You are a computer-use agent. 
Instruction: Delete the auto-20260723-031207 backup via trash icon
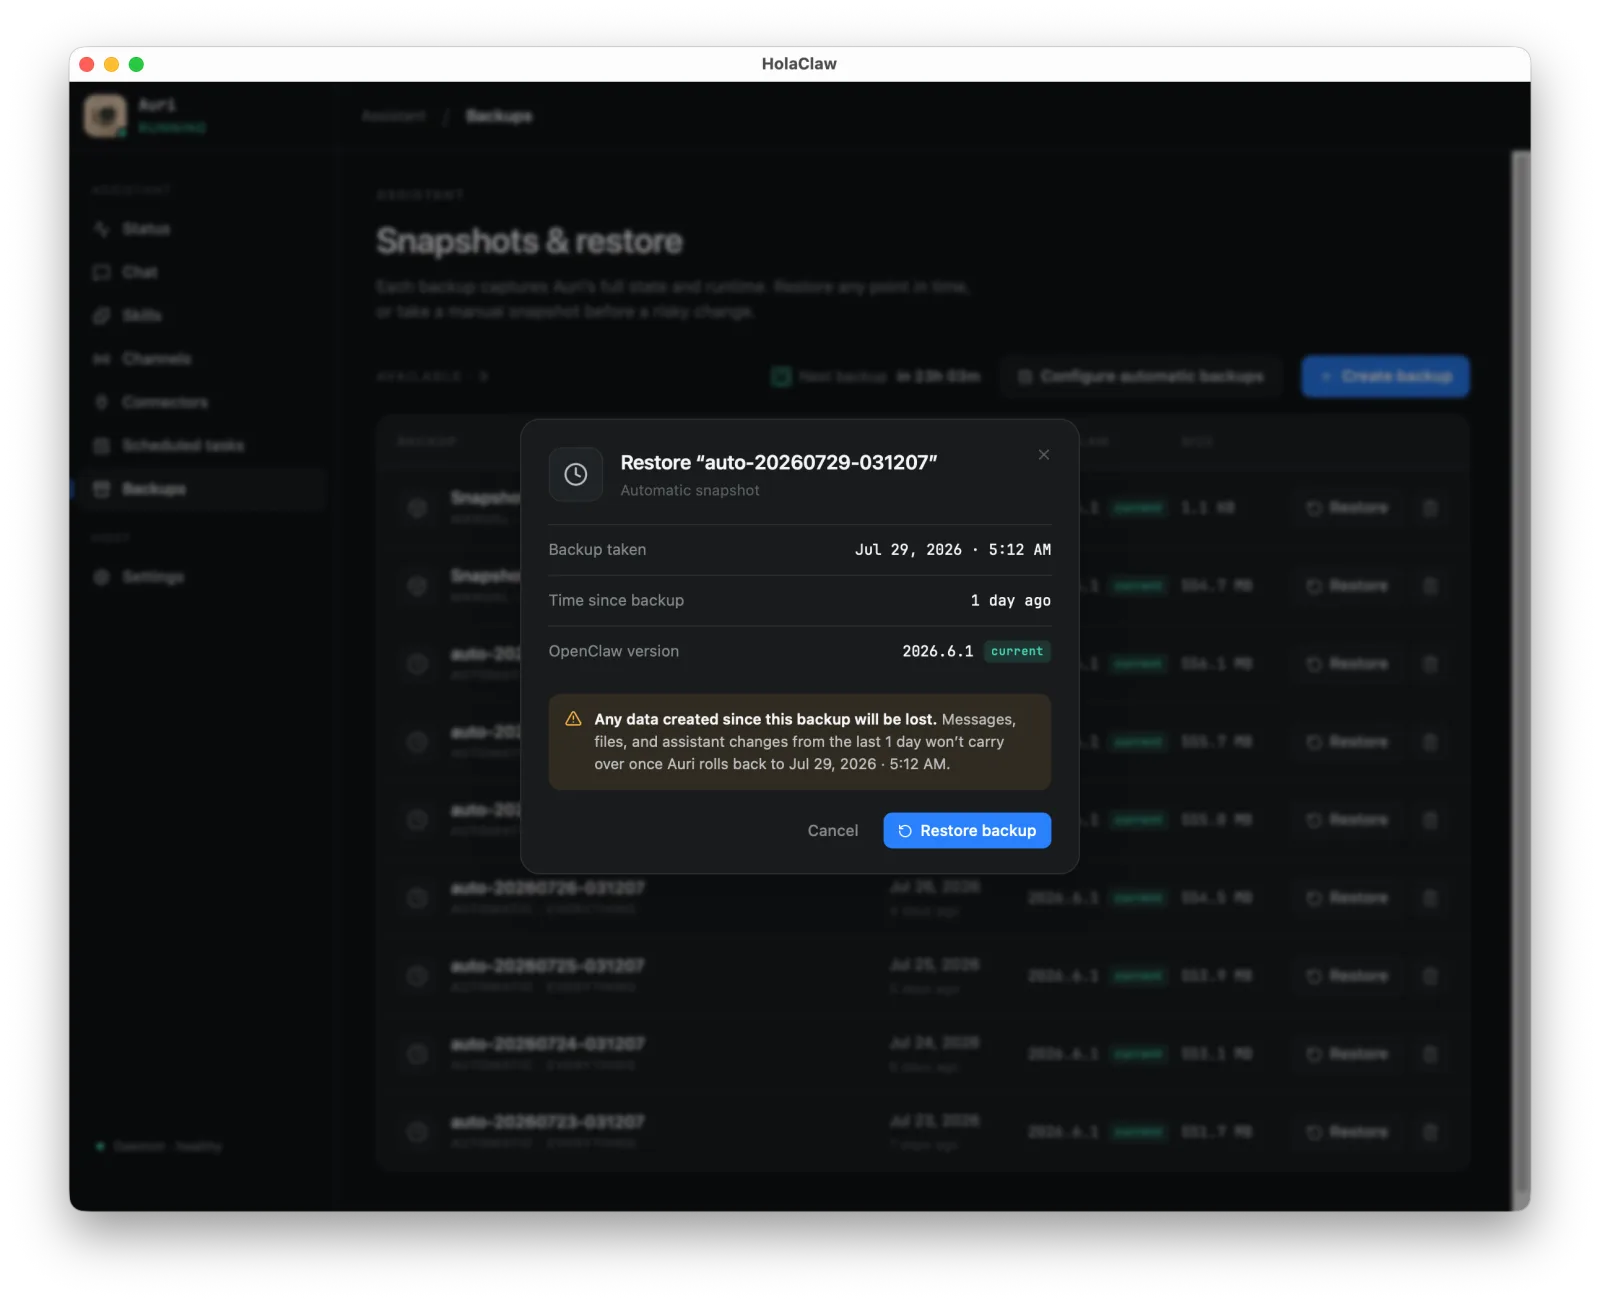click(x=1430, y=1132)
